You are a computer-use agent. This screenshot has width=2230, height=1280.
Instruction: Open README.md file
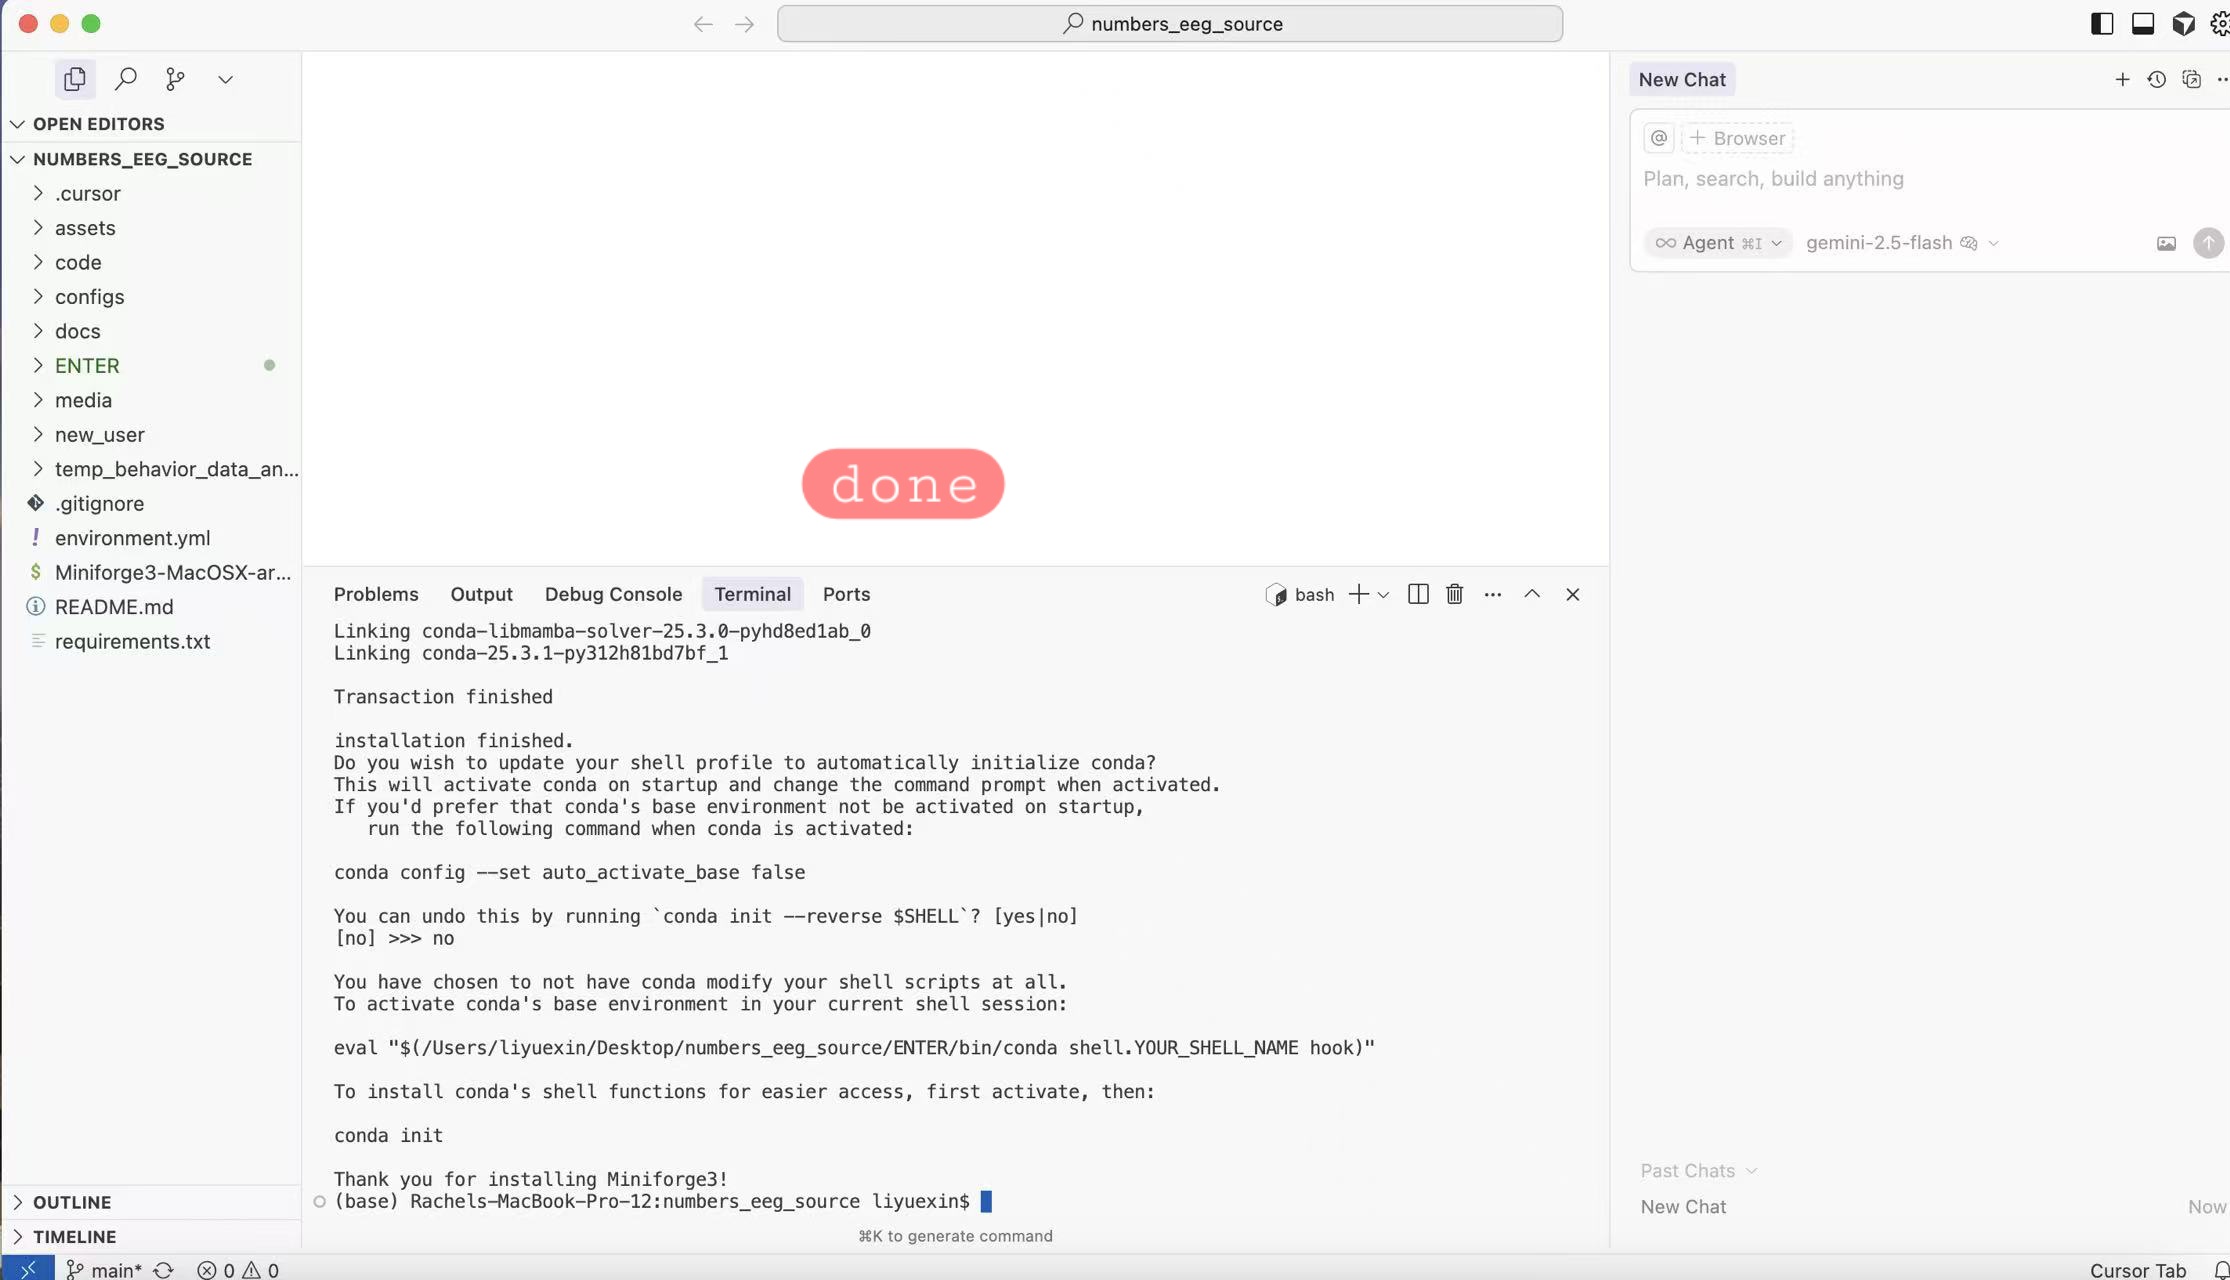[x=114, y=607]
